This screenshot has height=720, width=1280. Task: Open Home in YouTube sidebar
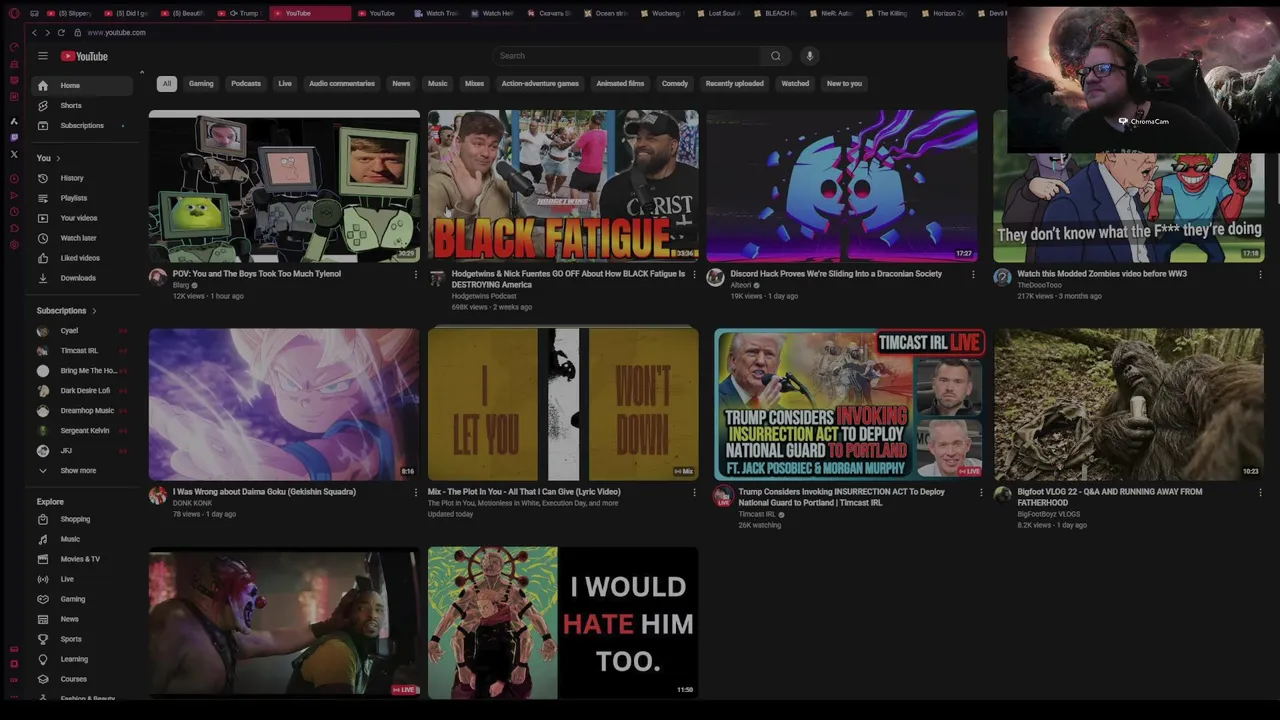tap(80, 86)
